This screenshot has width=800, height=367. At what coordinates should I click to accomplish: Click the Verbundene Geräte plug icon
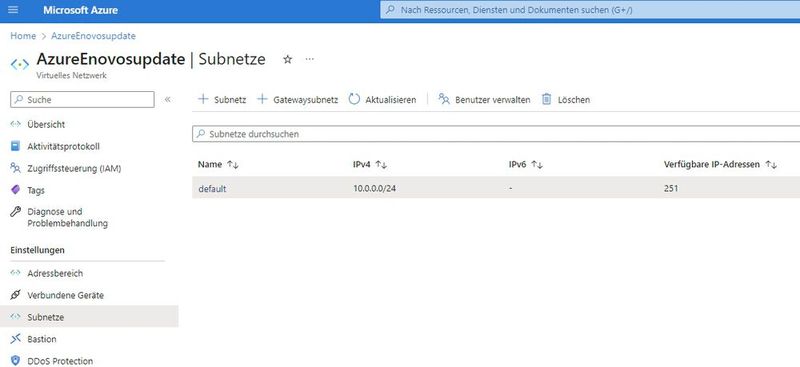(x=15, y=295)
